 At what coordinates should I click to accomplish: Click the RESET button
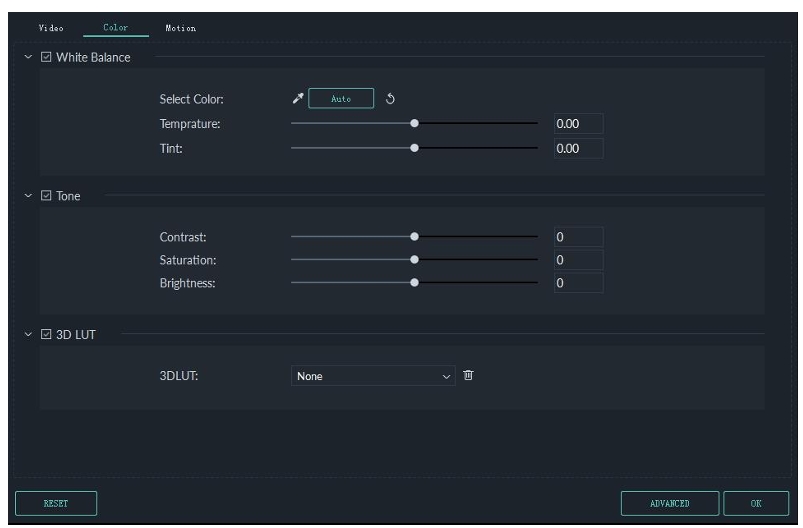(x=56, y=503)
